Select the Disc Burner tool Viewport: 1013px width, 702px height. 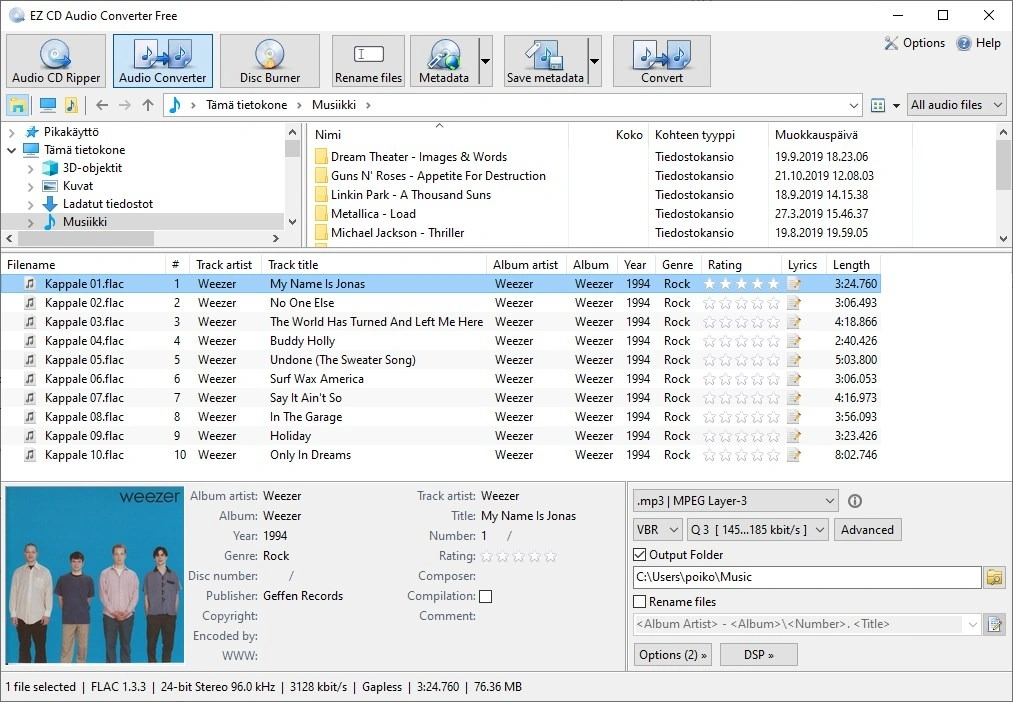270,60
